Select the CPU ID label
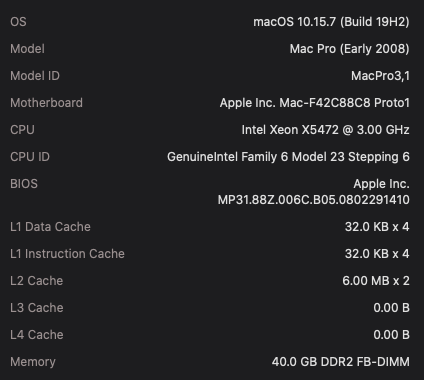This screenshot has width=424, height=380. pos(30,157)
